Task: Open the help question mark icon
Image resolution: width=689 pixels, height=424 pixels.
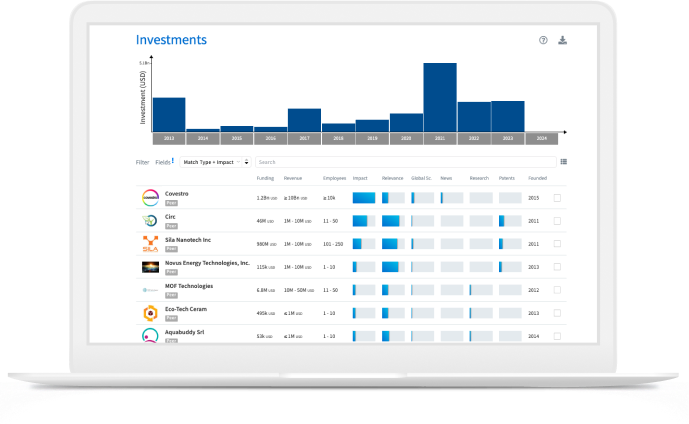Action: [543, 40]
